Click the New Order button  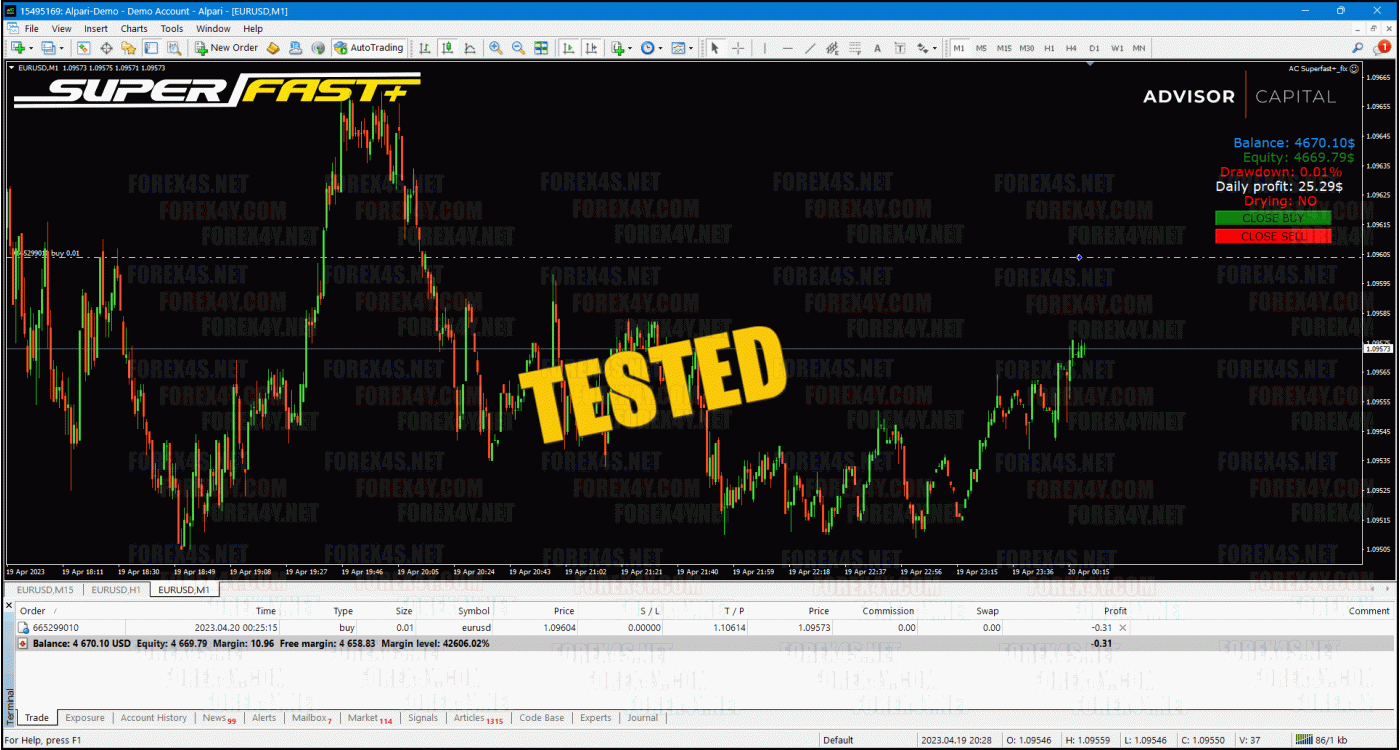point(227,47)
